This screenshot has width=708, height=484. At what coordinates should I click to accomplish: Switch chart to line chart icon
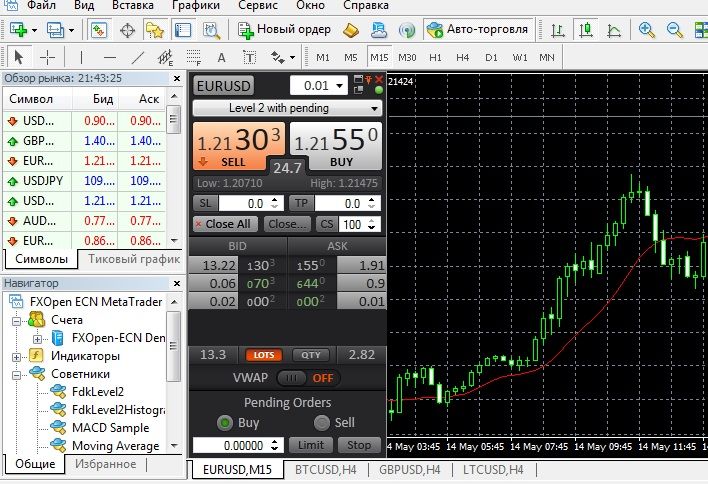tap(614, 30)
